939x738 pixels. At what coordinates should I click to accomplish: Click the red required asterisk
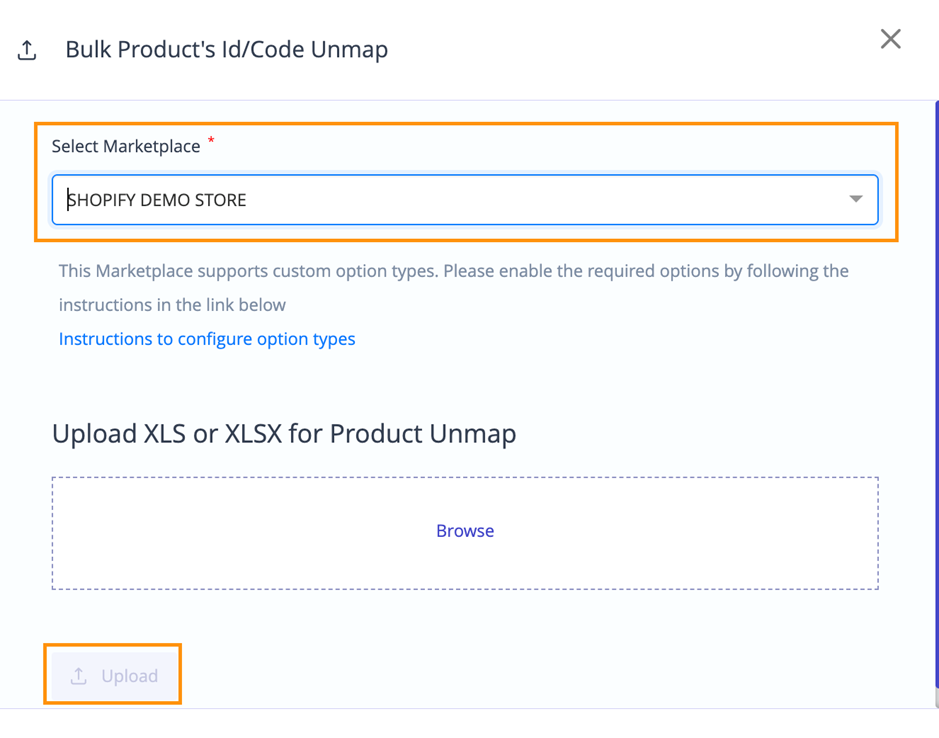coord(211,141)
